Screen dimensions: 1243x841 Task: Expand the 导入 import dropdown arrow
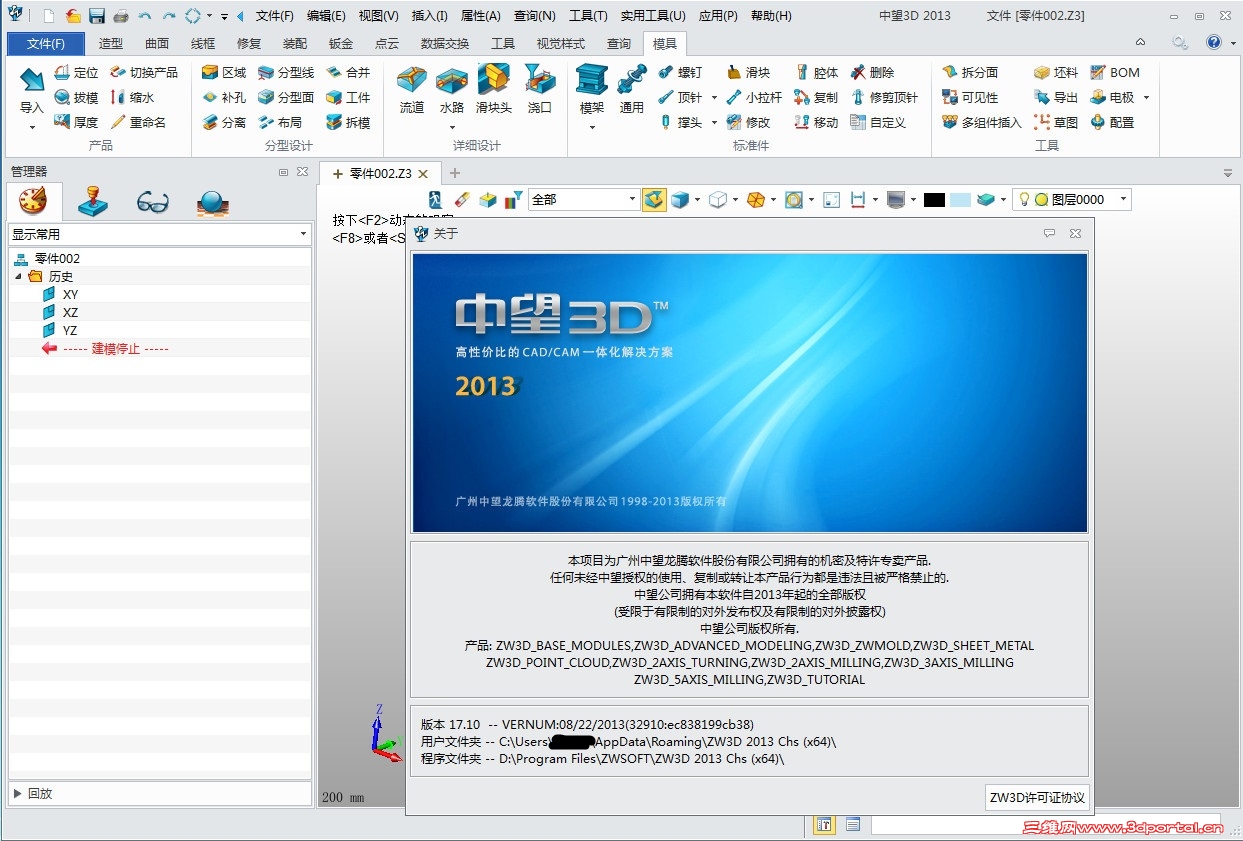click(32, 127)
